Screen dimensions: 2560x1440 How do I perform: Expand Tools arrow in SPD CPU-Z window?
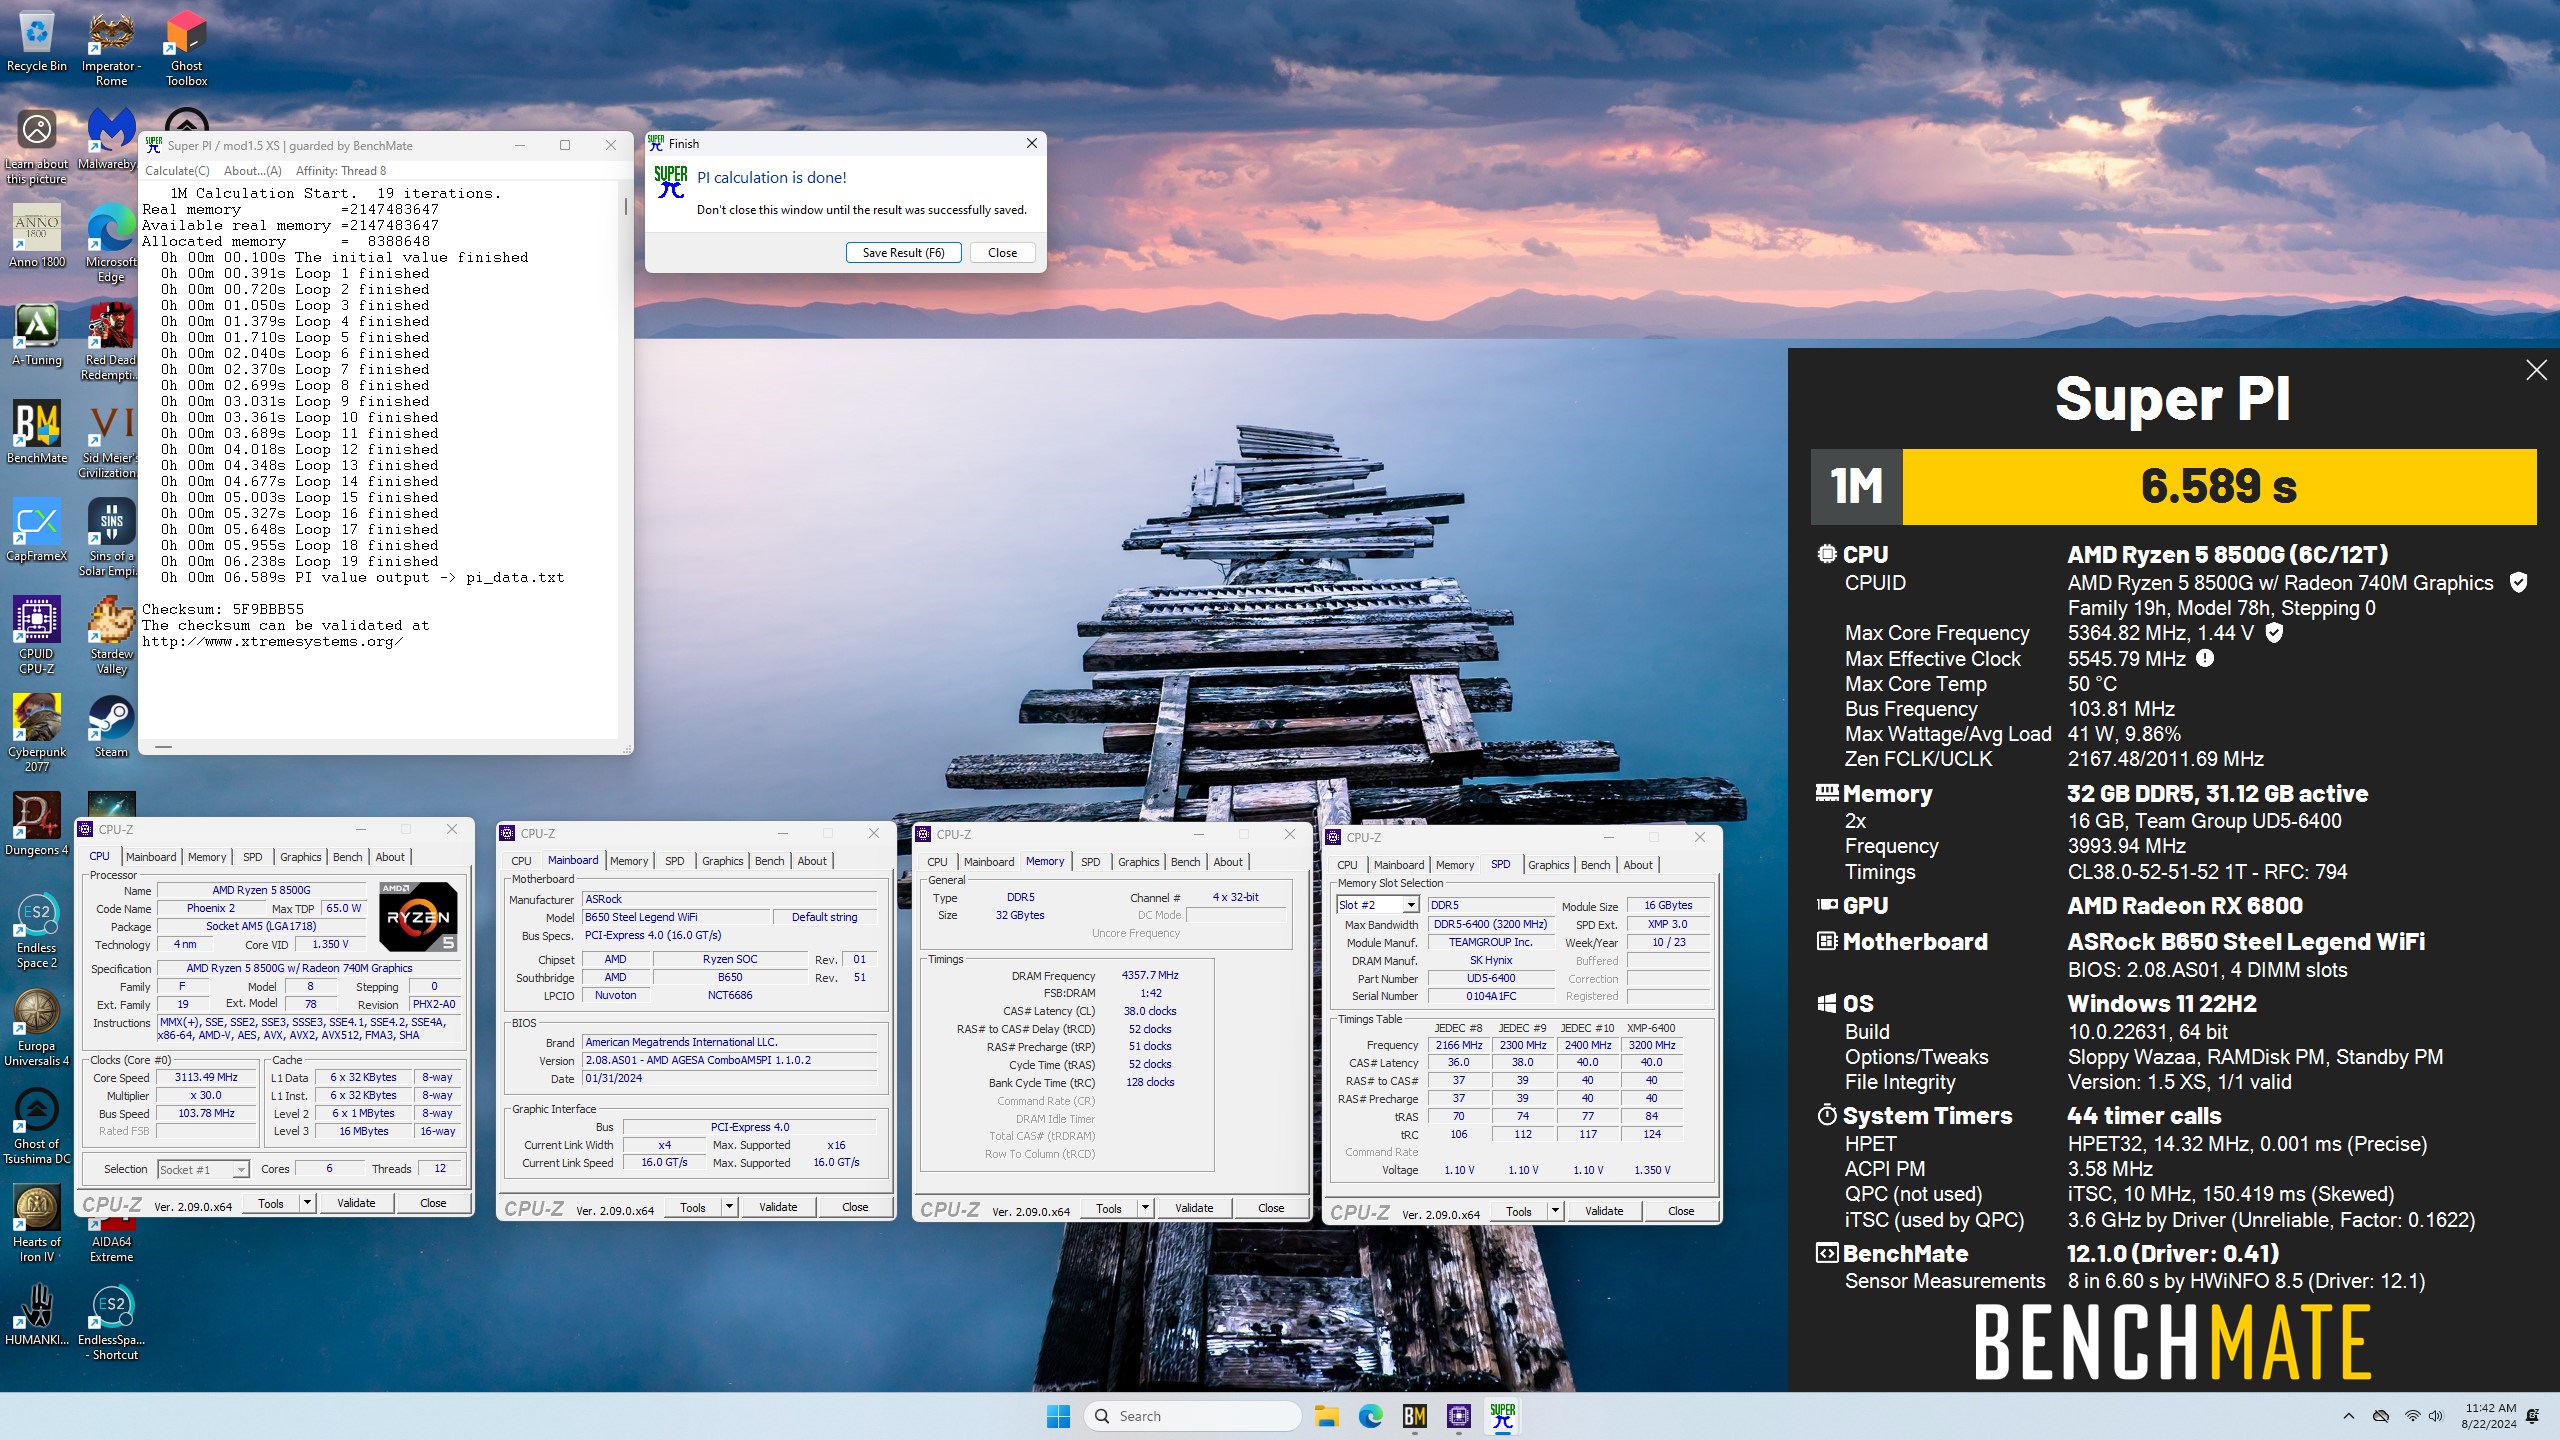coord(1555,1211)
